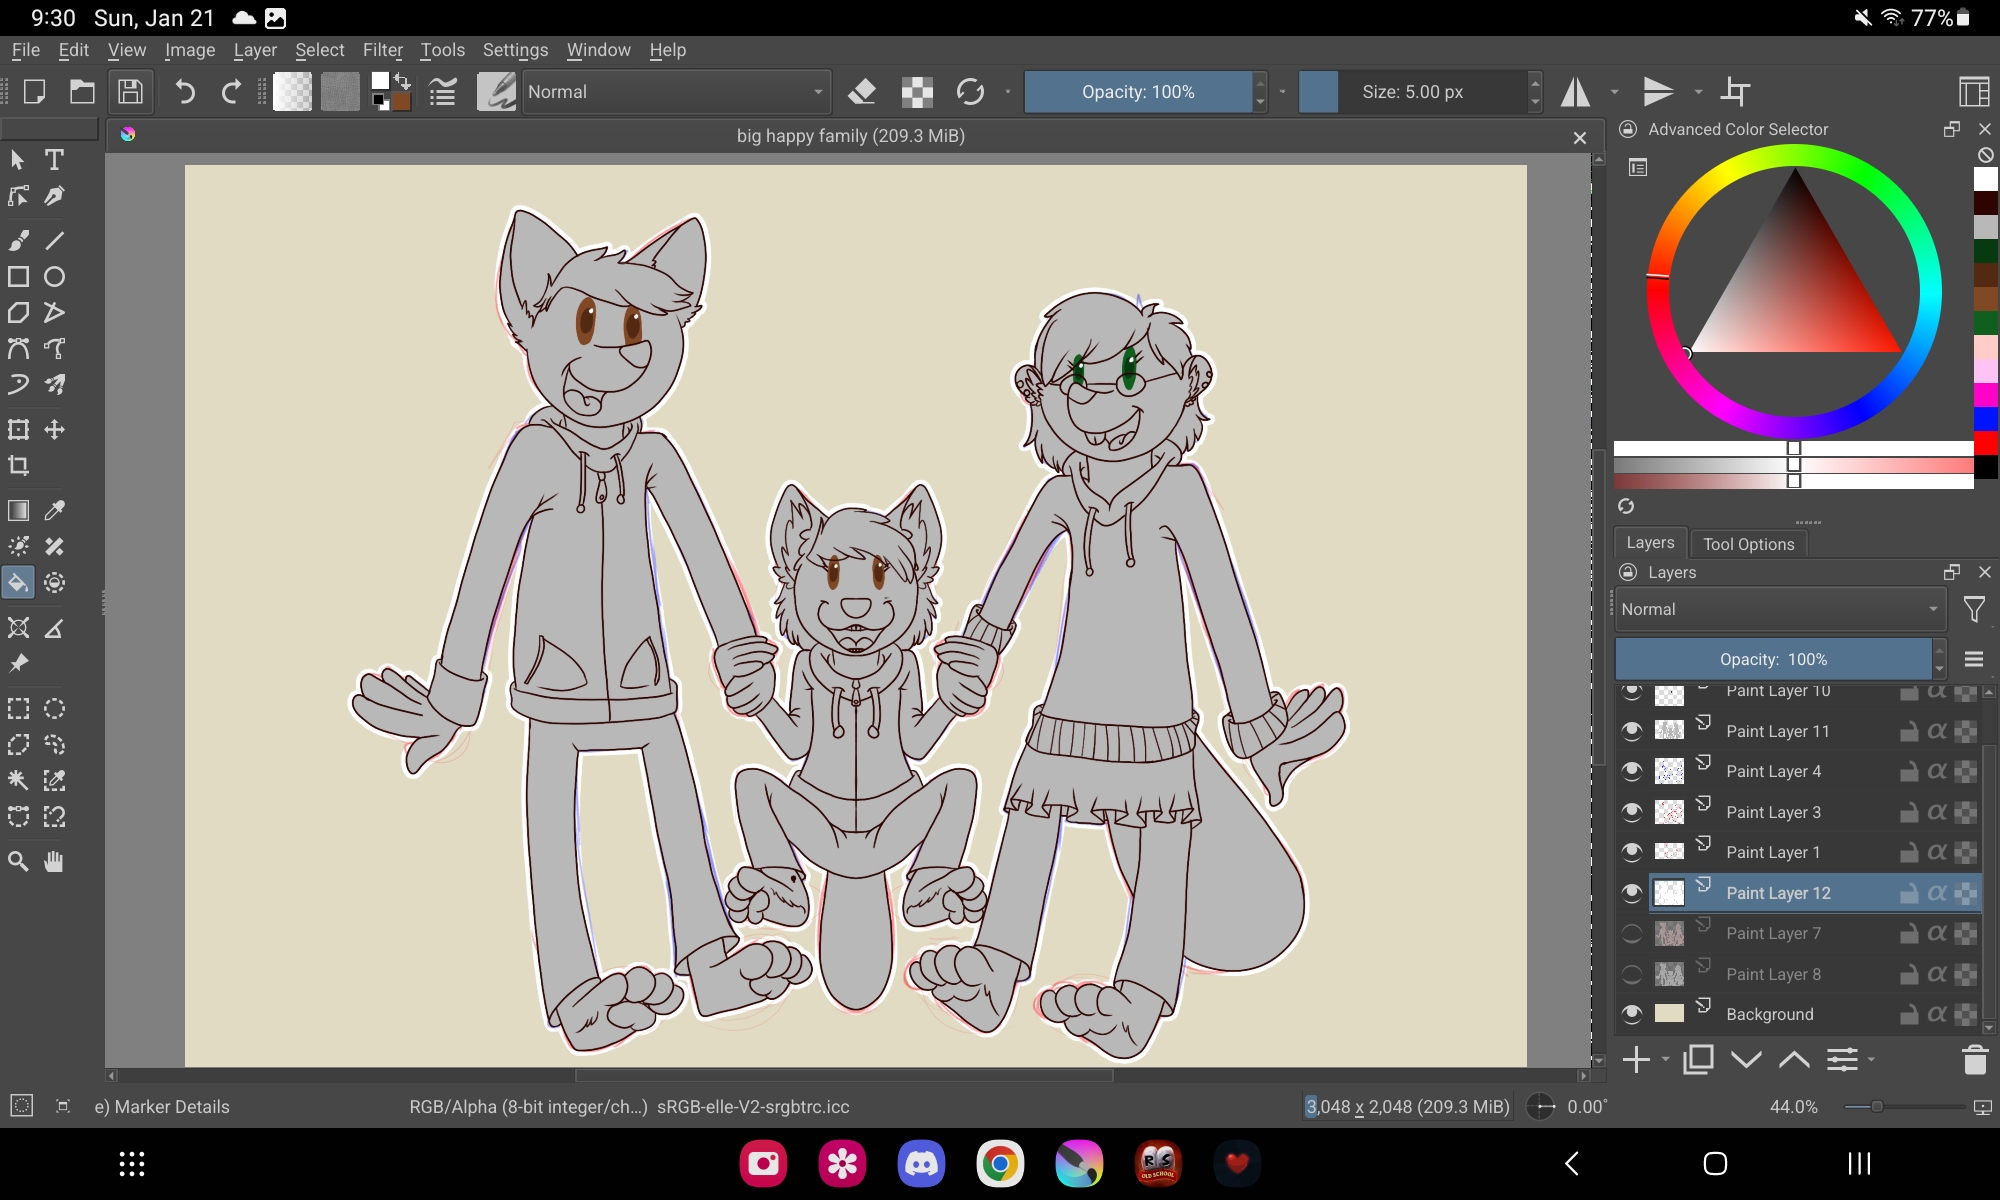Open the Filter menu
Screen dimensions: 2000x1200
pos(382,50)
